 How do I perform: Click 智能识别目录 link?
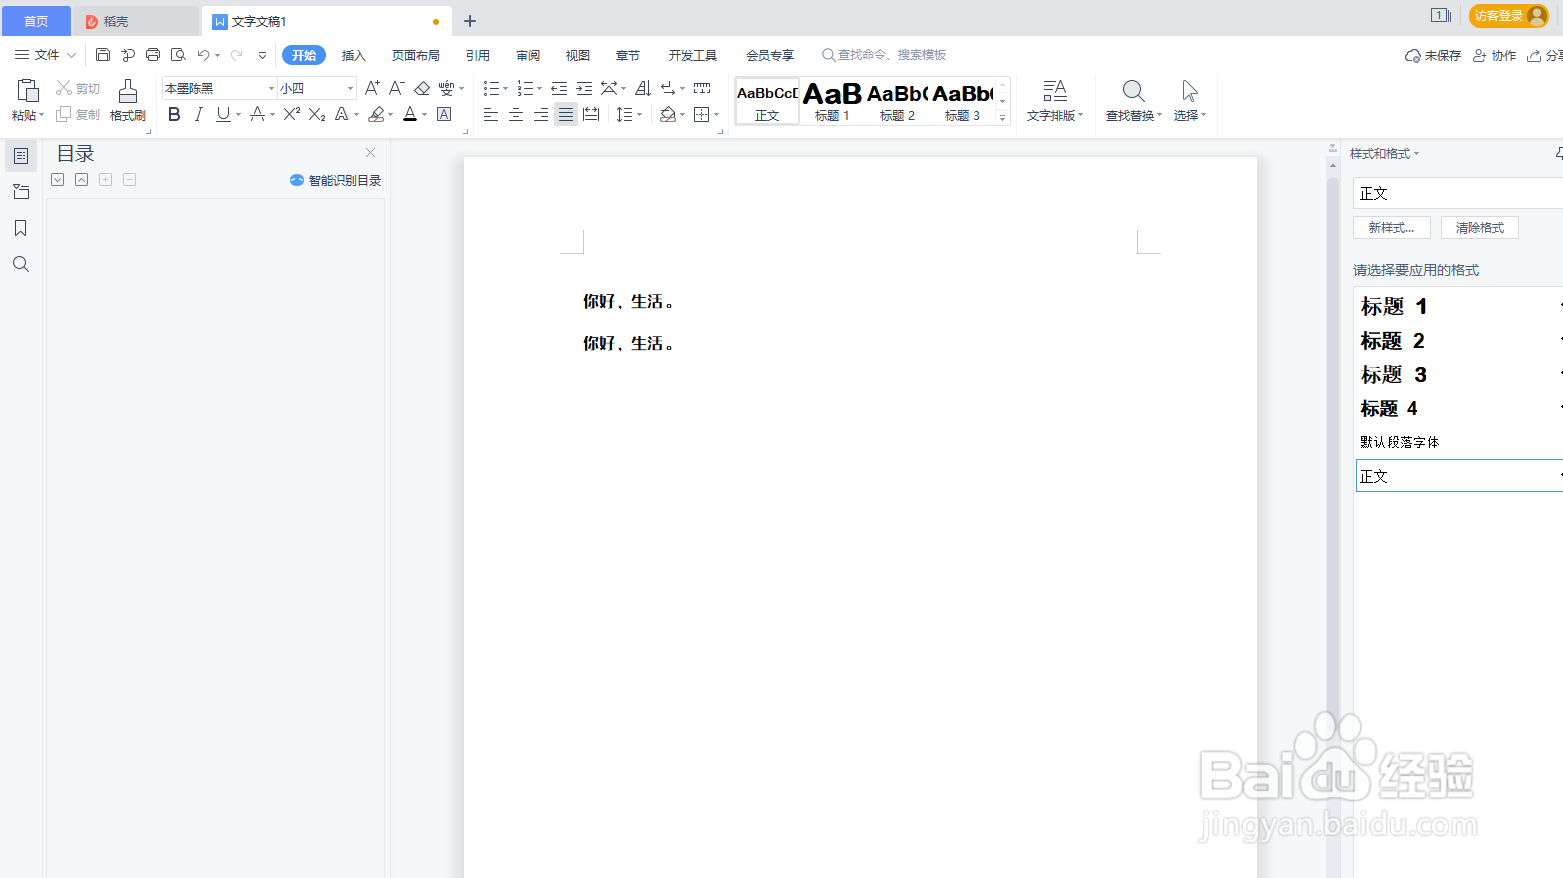point(336,181)
